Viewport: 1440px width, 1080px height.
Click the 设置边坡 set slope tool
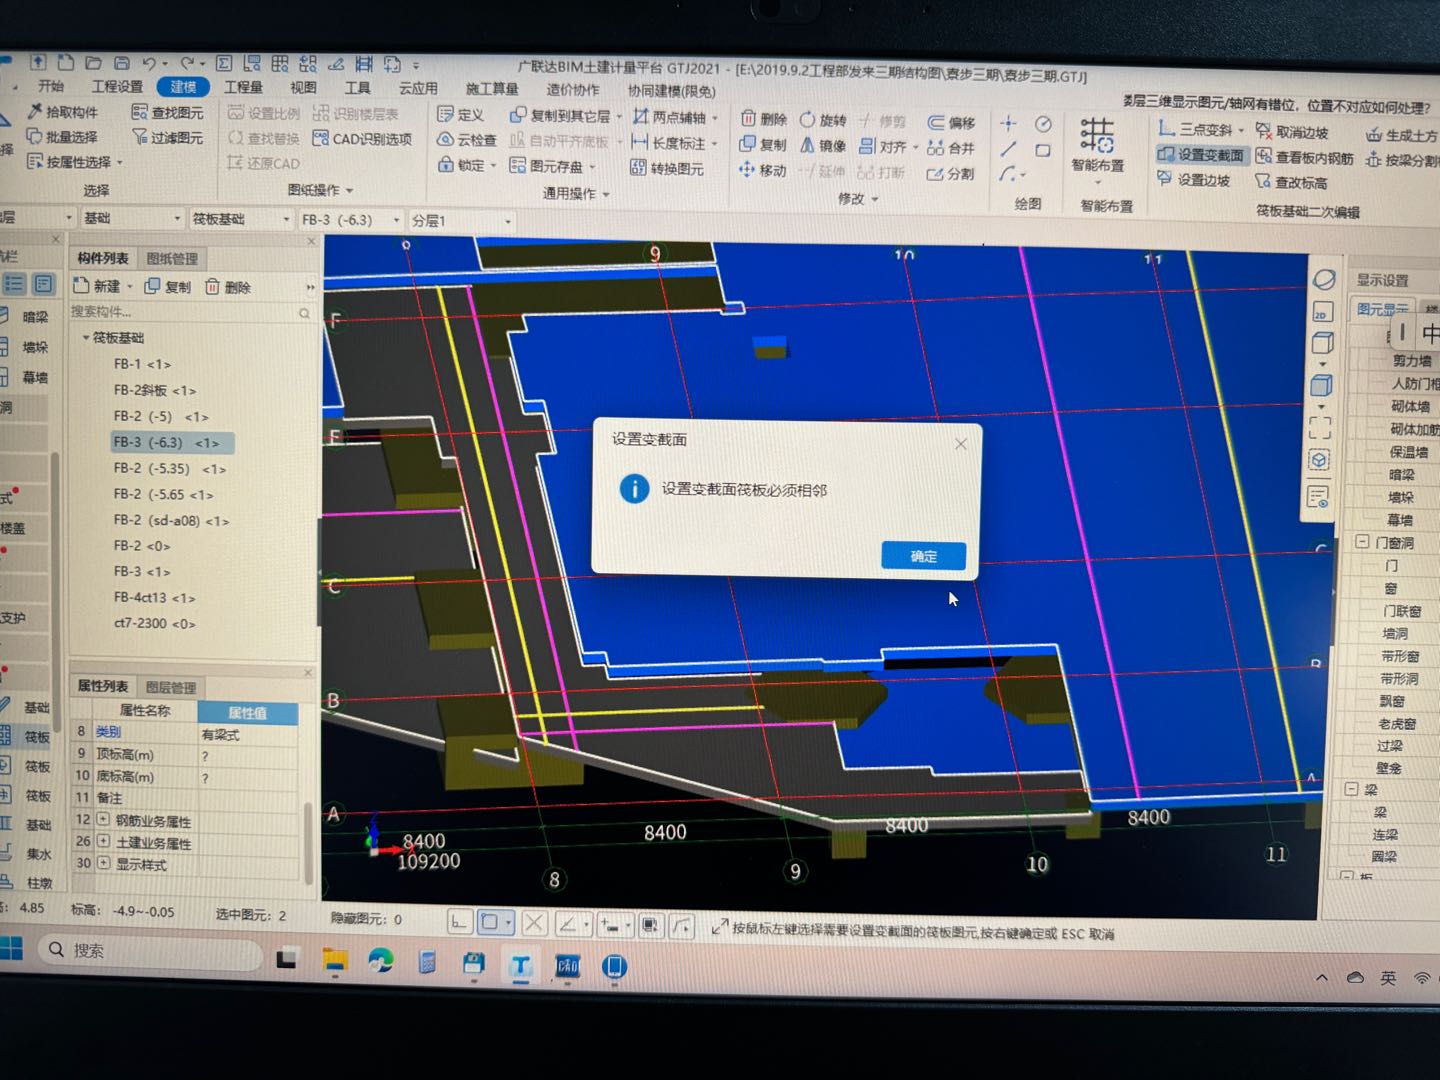1194,180
